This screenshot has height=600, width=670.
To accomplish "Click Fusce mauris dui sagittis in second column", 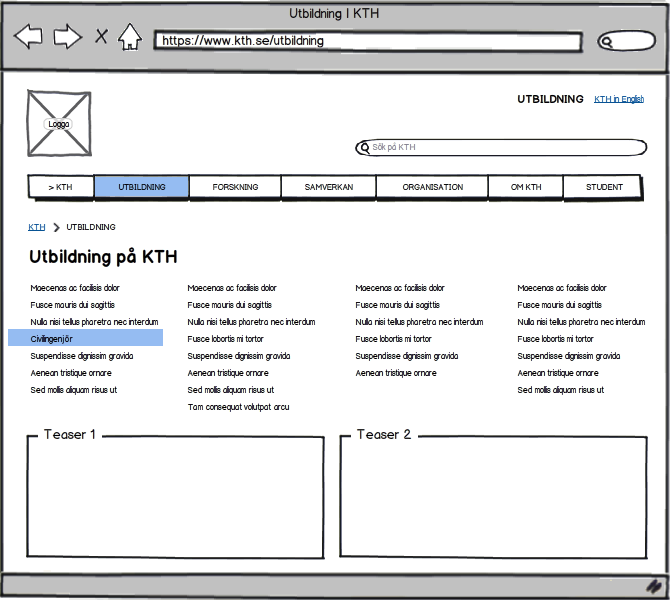I will (x=229, y=305).
